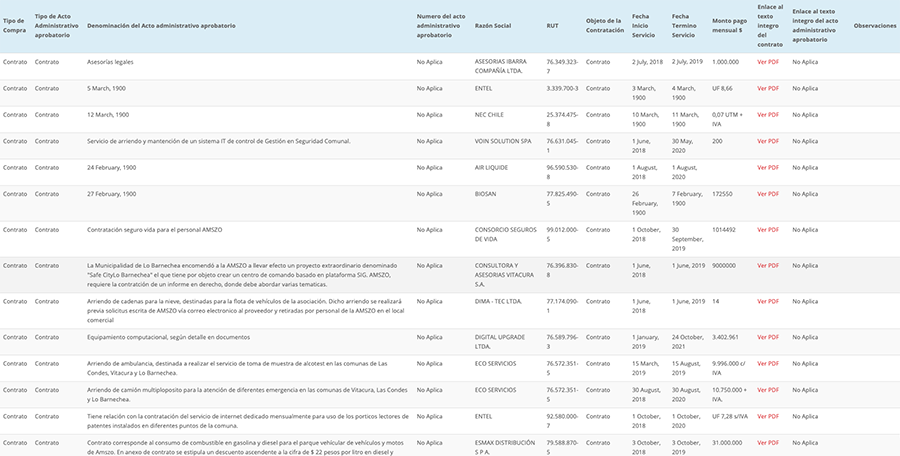Open Ver PDF for CONSULTORA Y ASESORIAS VITACURA

click(x=767, y=266)
